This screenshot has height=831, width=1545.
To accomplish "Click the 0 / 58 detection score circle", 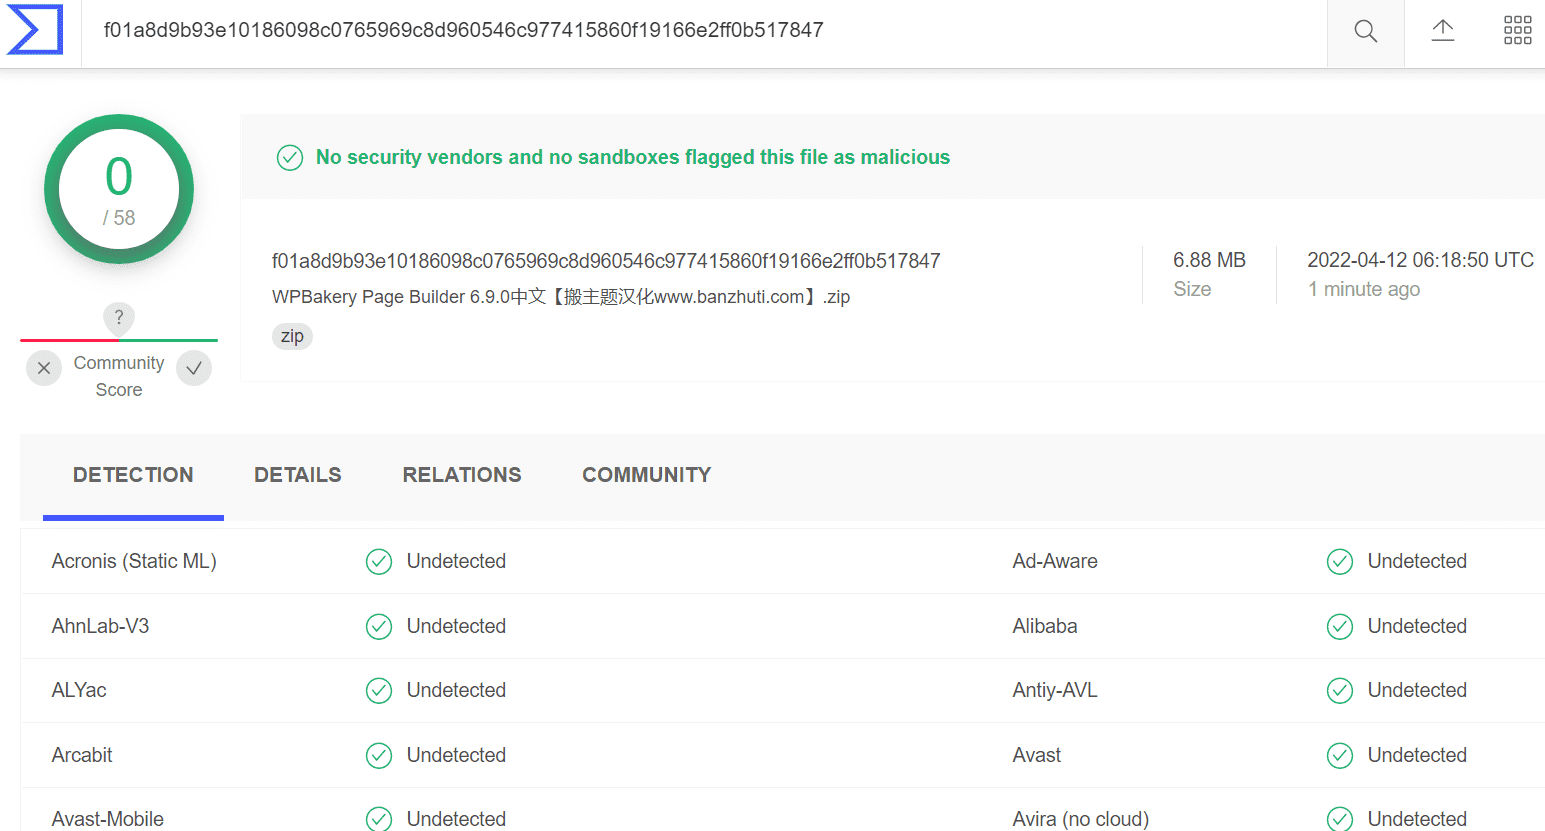I will click(x=119, y=189).
